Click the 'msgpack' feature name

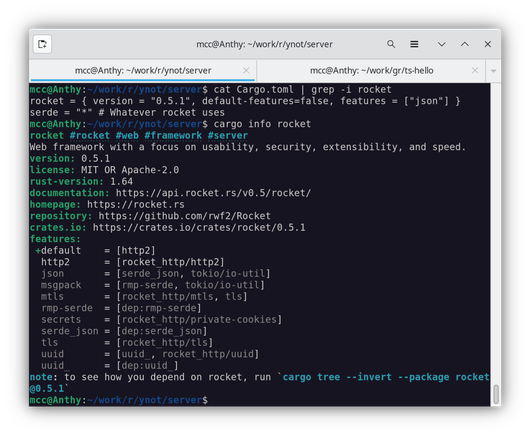61,285
